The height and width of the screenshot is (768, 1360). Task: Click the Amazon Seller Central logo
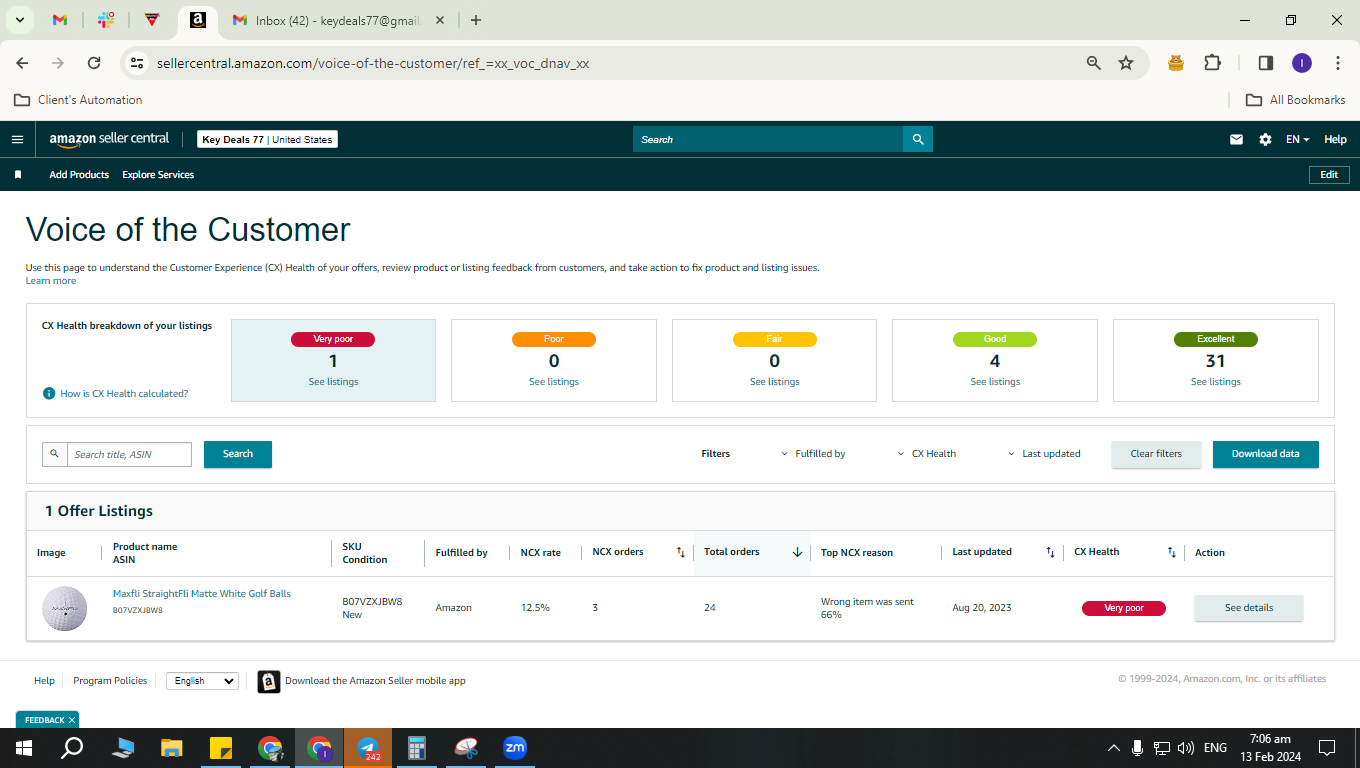pyautogui.click(x=110, y=139)
